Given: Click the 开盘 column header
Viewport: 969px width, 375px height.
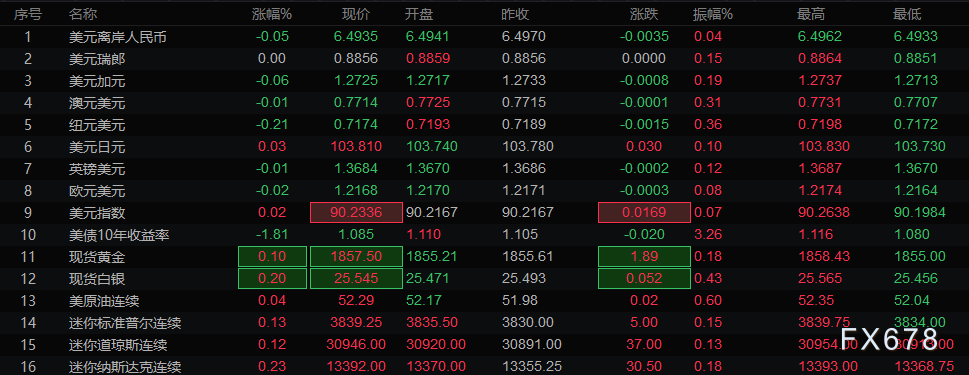Looking at the screenshot, I should (418, 14).
